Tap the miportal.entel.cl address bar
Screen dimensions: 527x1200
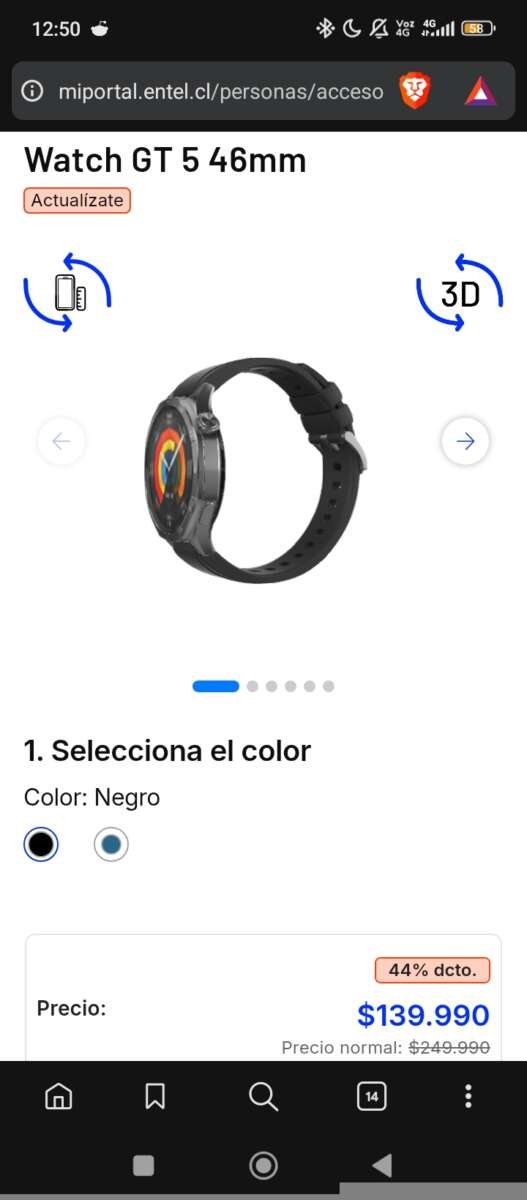click(x=221, y=92)
